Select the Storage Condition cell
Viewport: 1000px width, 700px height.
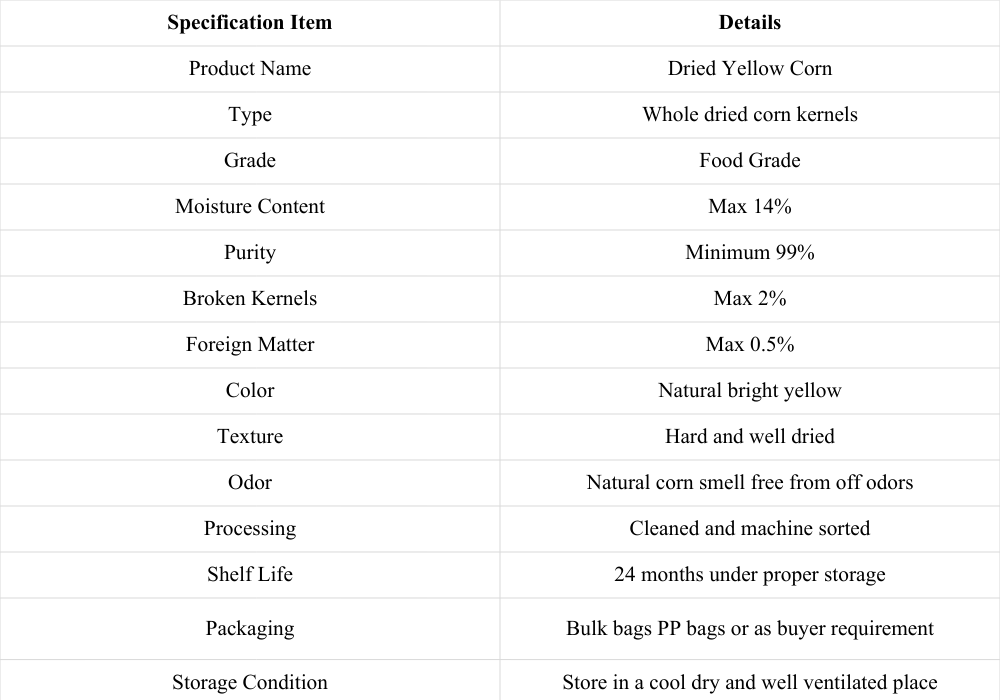tap(249, 680)
